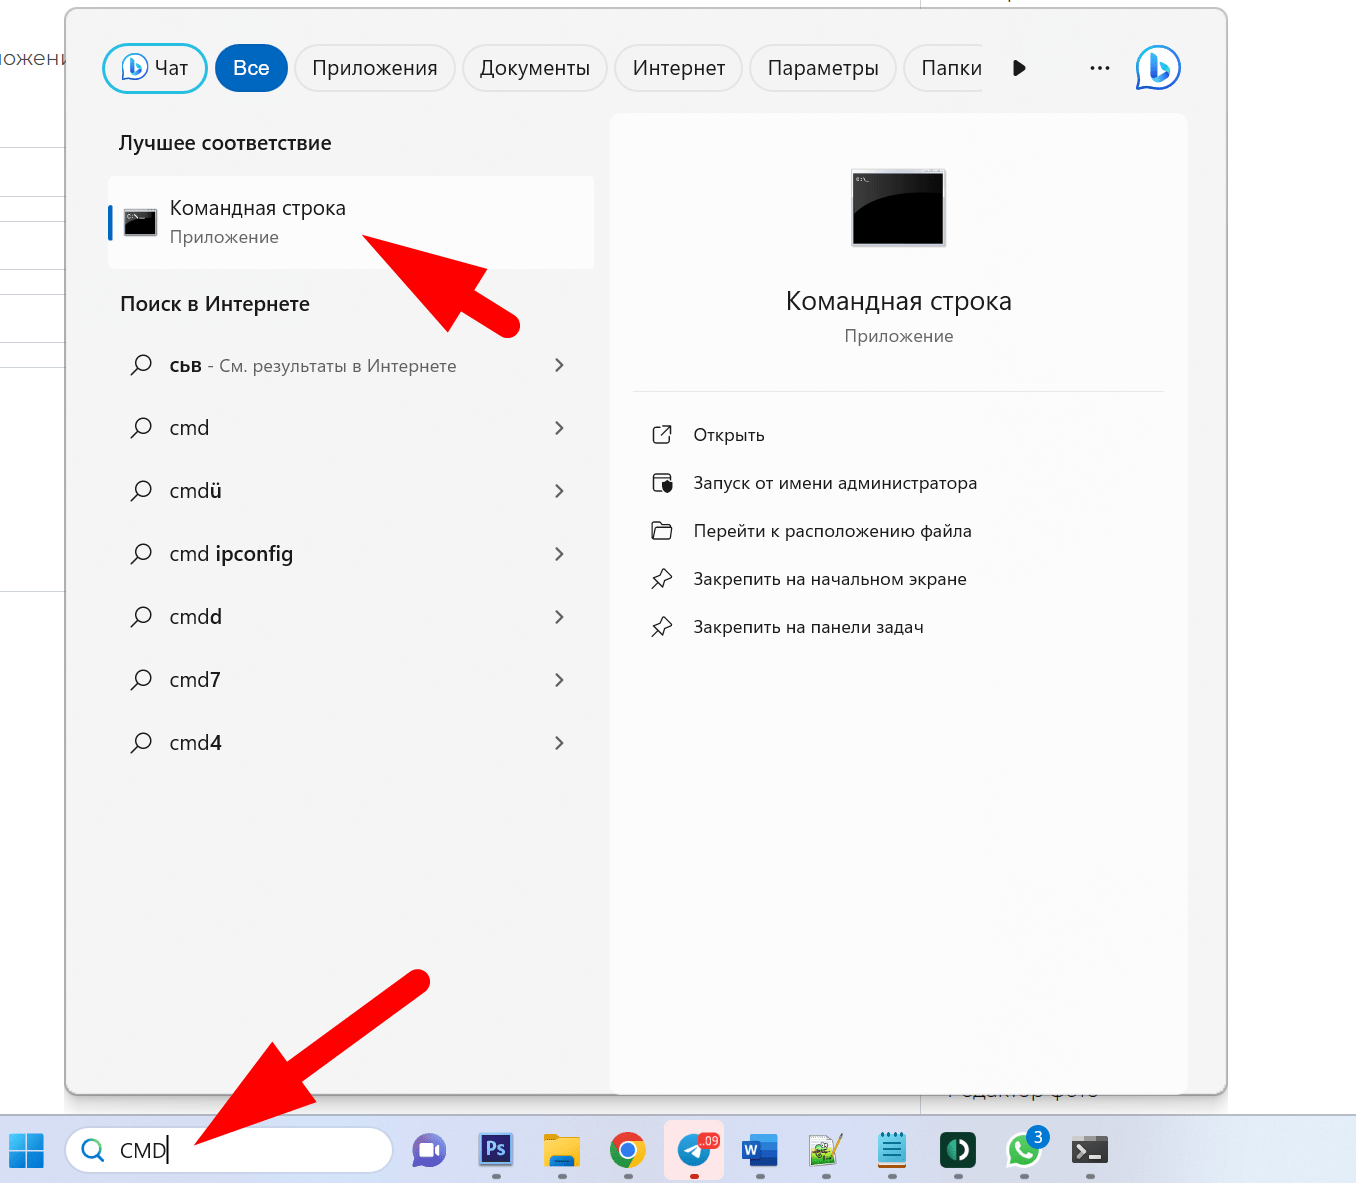
Task: Open the three-dots more options menu
Action: click(1100, 68)
